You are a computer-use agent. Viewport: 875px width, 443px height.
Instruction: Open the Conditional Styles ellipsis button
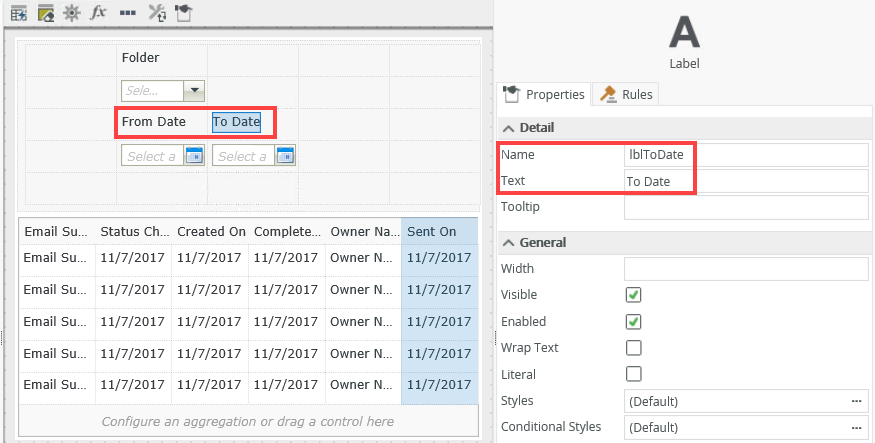pos(856,427)
